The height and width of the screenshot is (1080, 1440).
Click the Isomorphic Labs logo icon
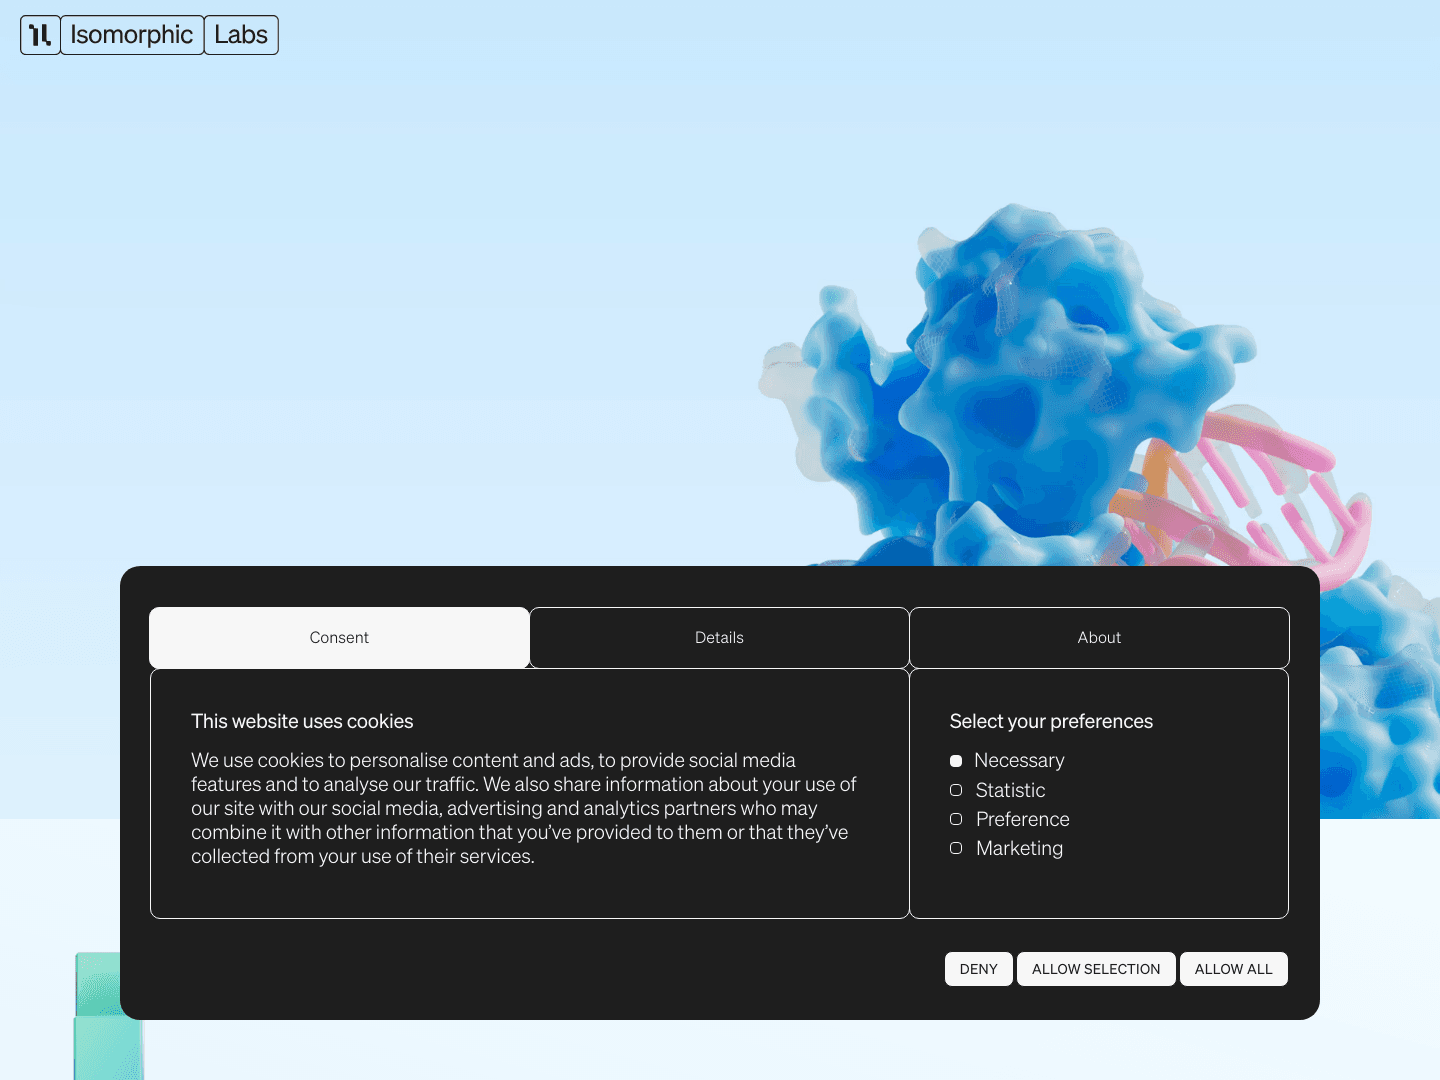tap(39, 34)
